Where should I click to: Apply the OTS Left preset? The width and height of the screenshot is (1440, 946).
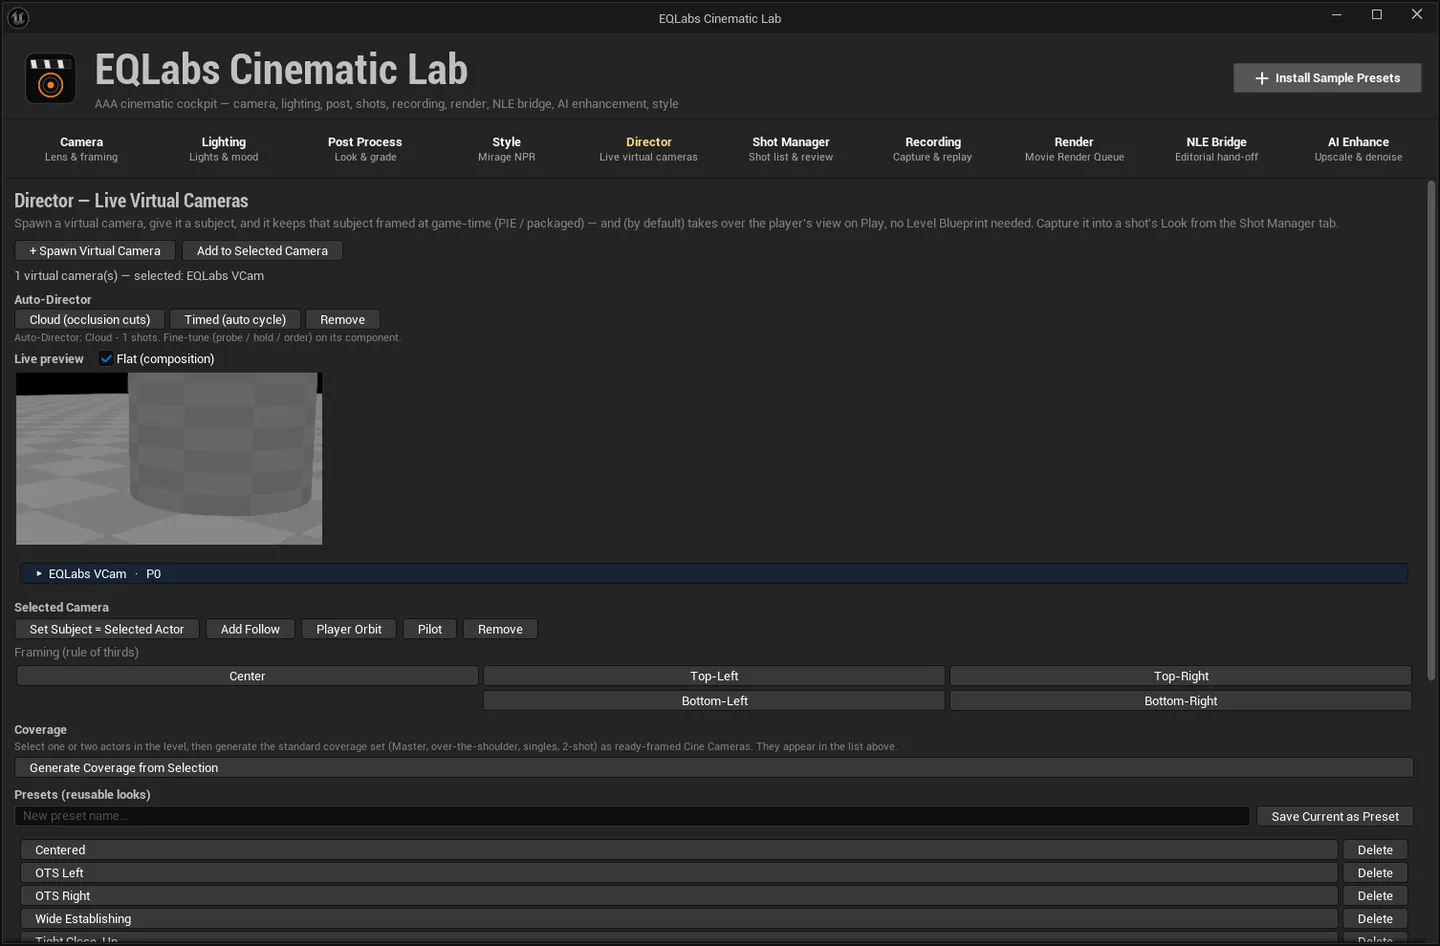pyautogui.click(x=679, y=873)
